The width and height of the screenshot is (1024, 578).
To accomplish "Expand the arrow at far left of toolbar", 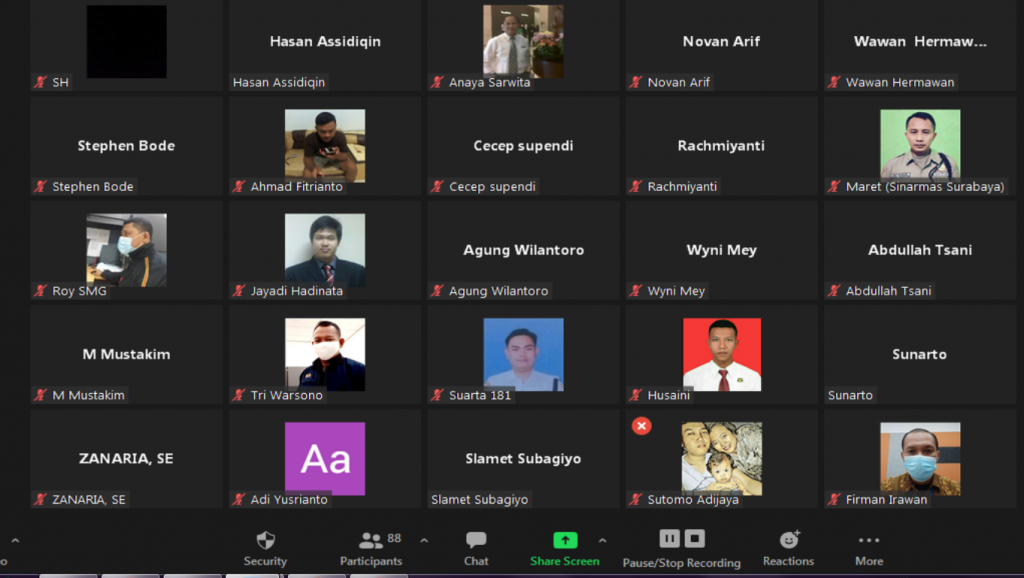I will point(15,540).
